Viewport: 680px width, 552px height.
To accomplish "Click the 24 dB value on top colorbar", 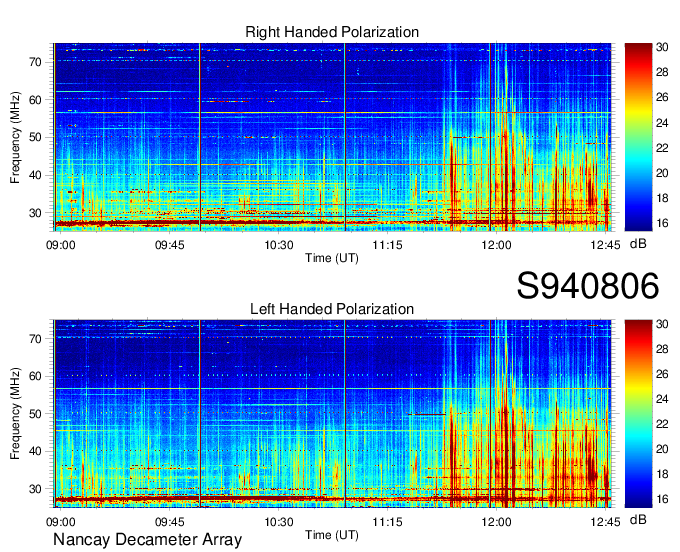I will [662, 123].
